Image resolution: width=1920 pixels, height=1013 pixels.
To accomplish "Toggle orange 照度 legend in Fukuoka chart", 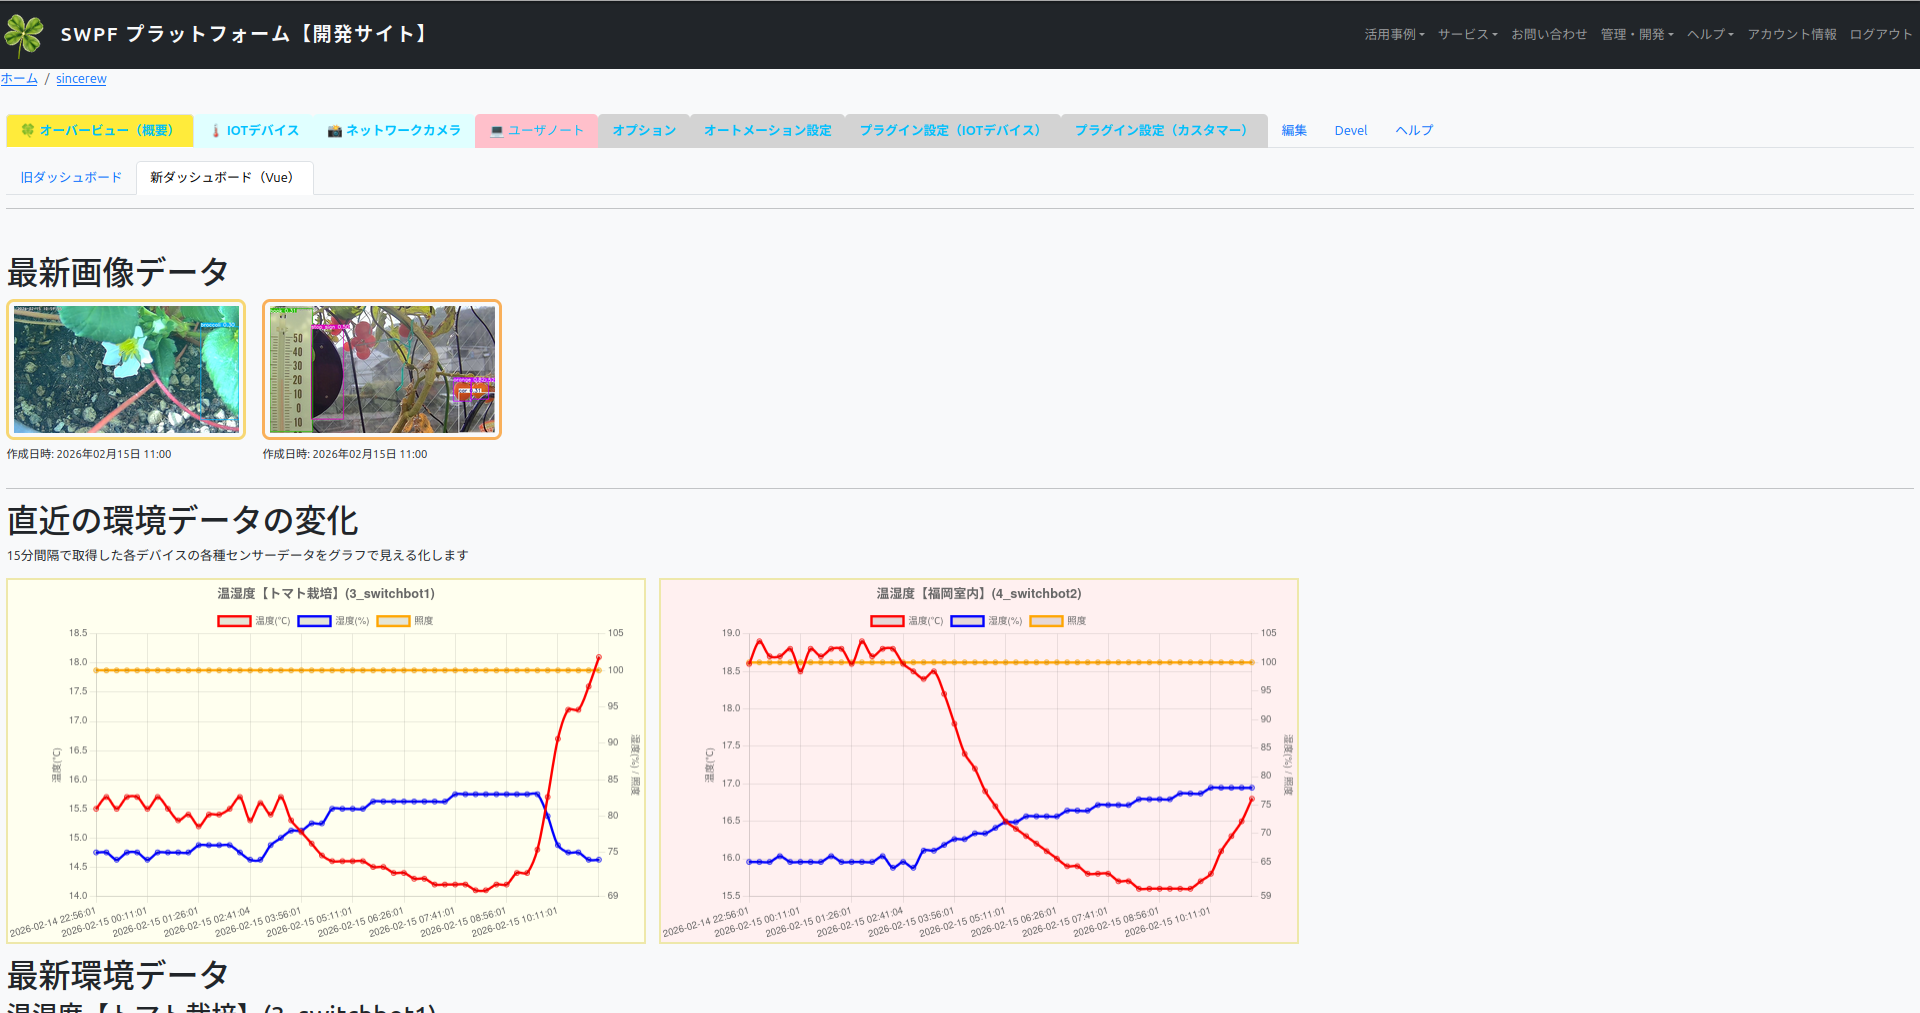I will 1046,621.
